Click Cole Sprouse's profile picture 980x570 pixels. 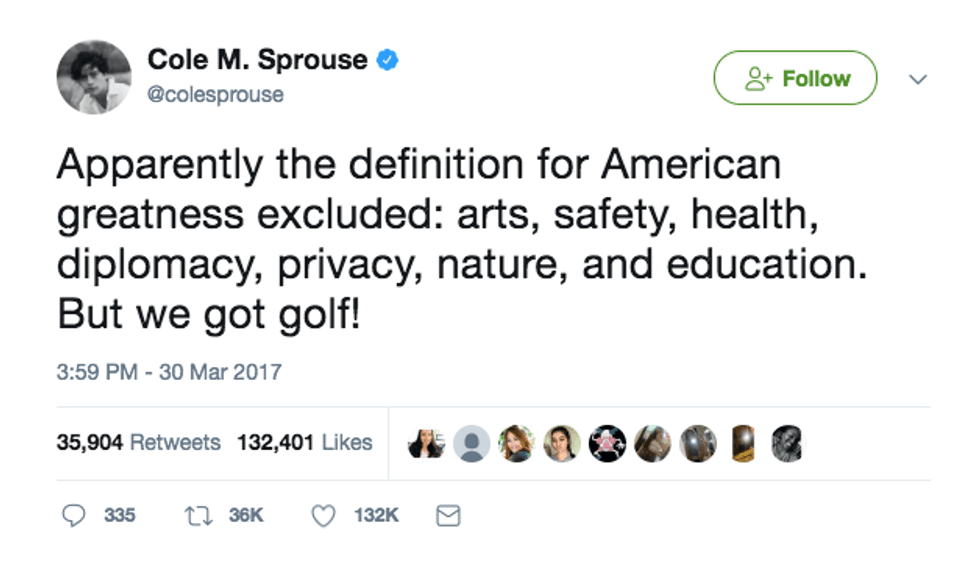click(94, 77)
